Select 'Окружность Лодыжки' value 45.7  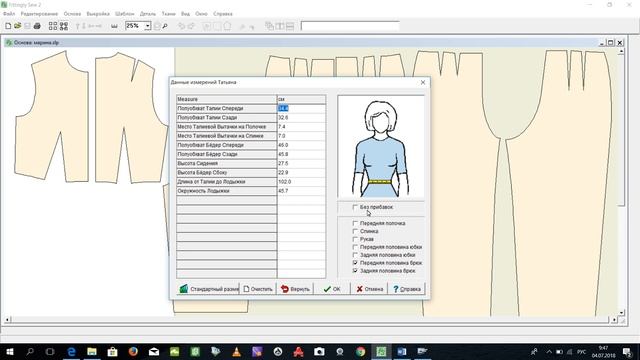(x=301, y=191)
